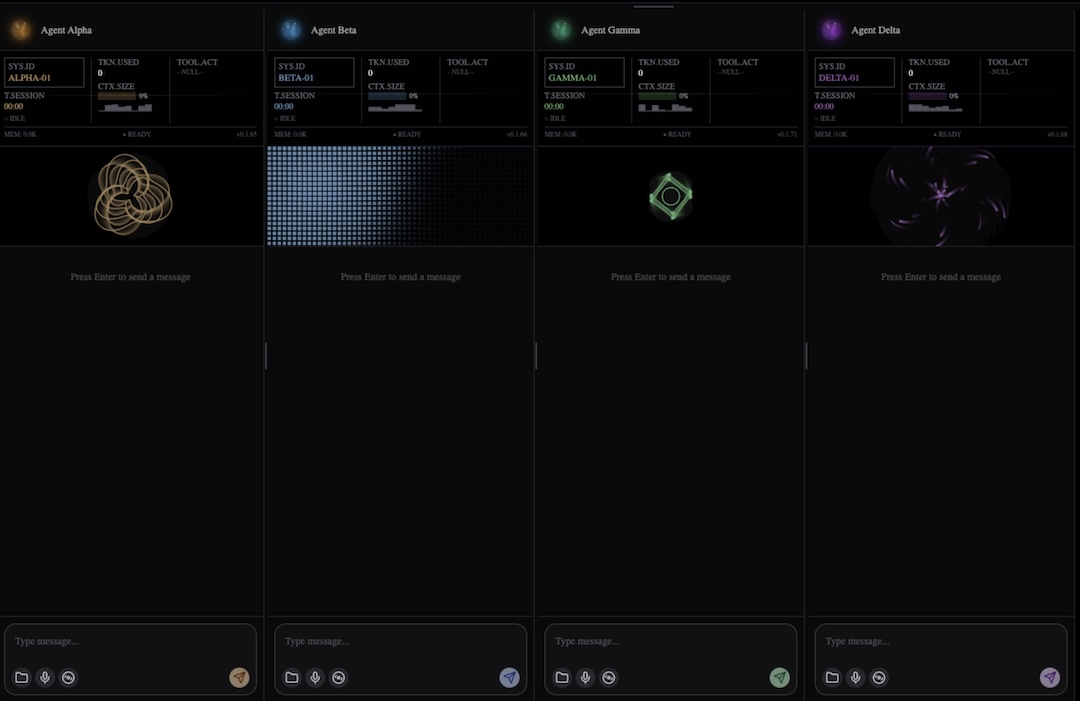1080x701 pixels.
Task: Click the send arrow icon in Agent Delta's chat
Action: click(1049, 677)
